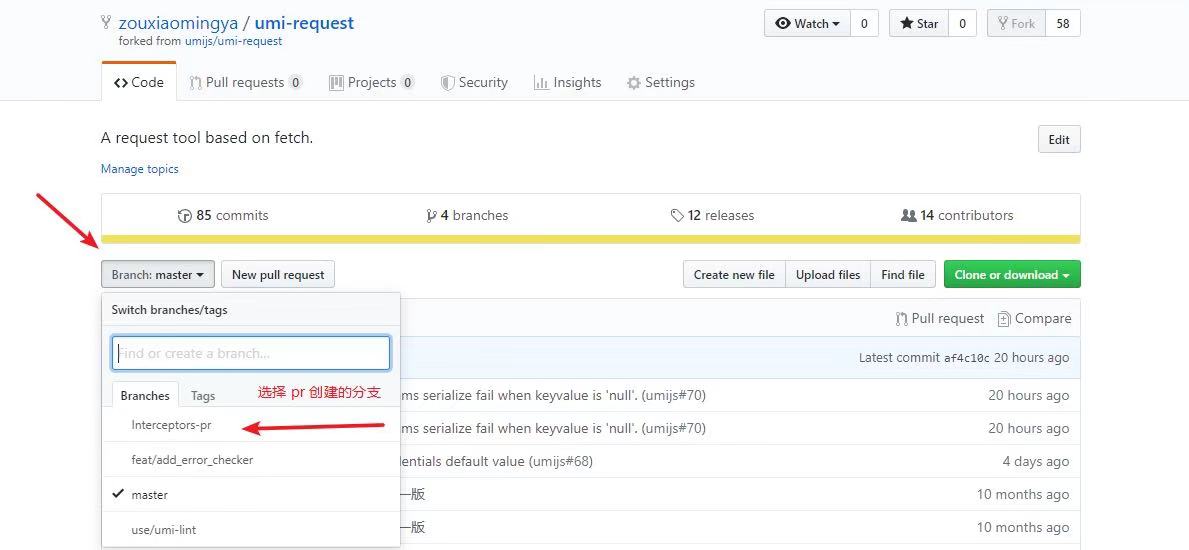Click the releases tag icon

[677, 216]
